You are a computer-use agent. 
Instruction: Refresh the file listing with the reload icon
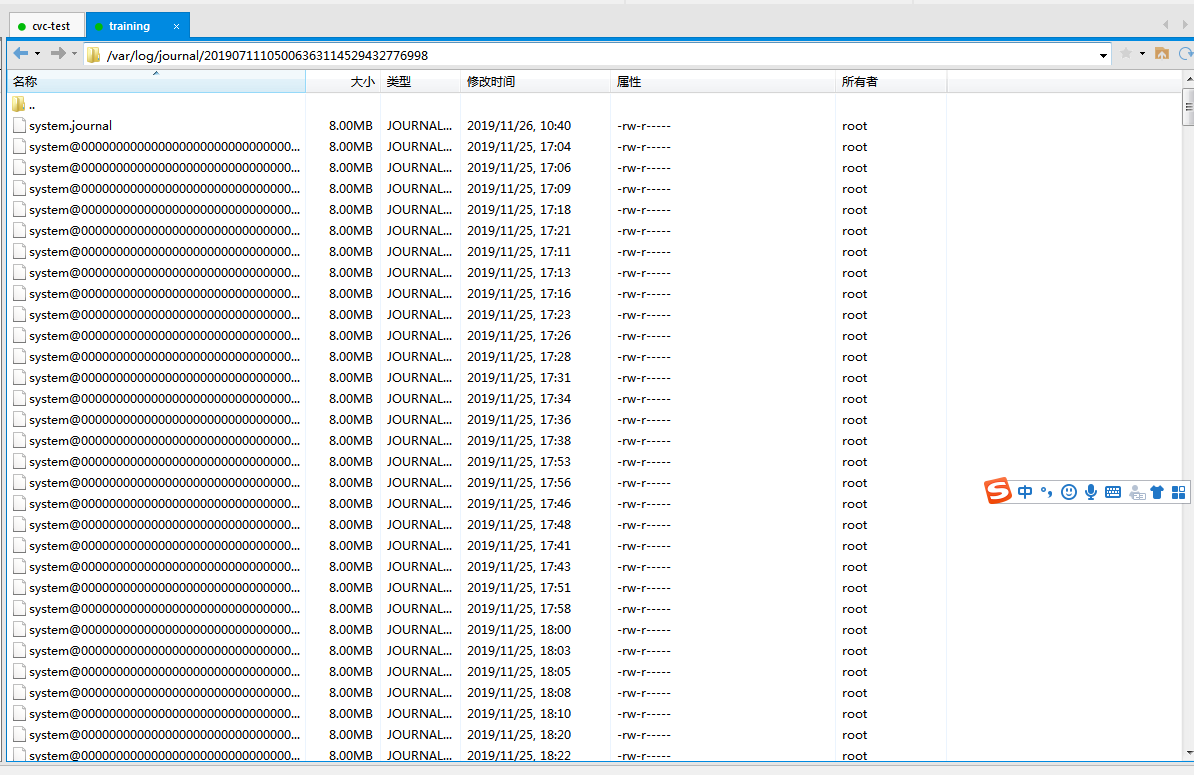pyautogui.click(x=1186, y=55)
